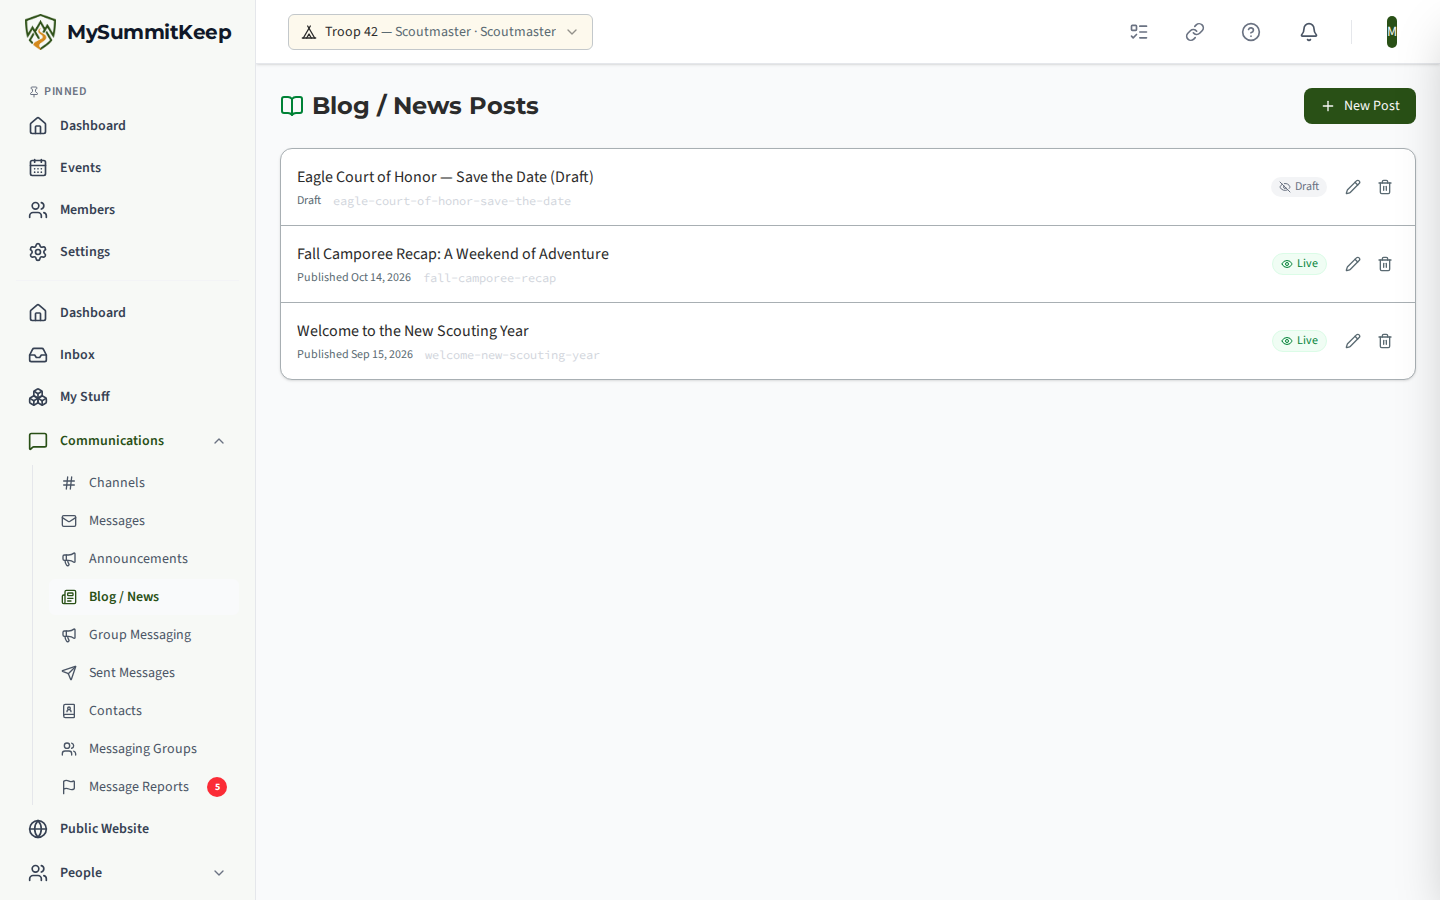The image size is (1440, 900).
Task: Edit the Fall Camporee Recap post
Action: click(1353, 264)
